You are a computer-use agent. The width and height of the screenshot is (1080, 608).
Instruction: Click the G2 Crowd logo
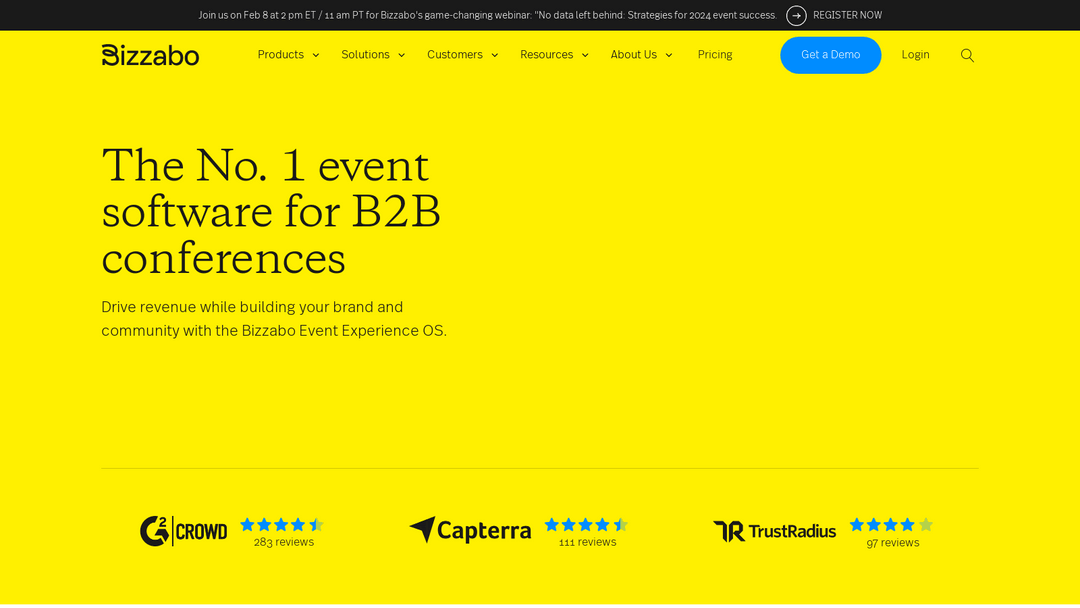point(184,531)
